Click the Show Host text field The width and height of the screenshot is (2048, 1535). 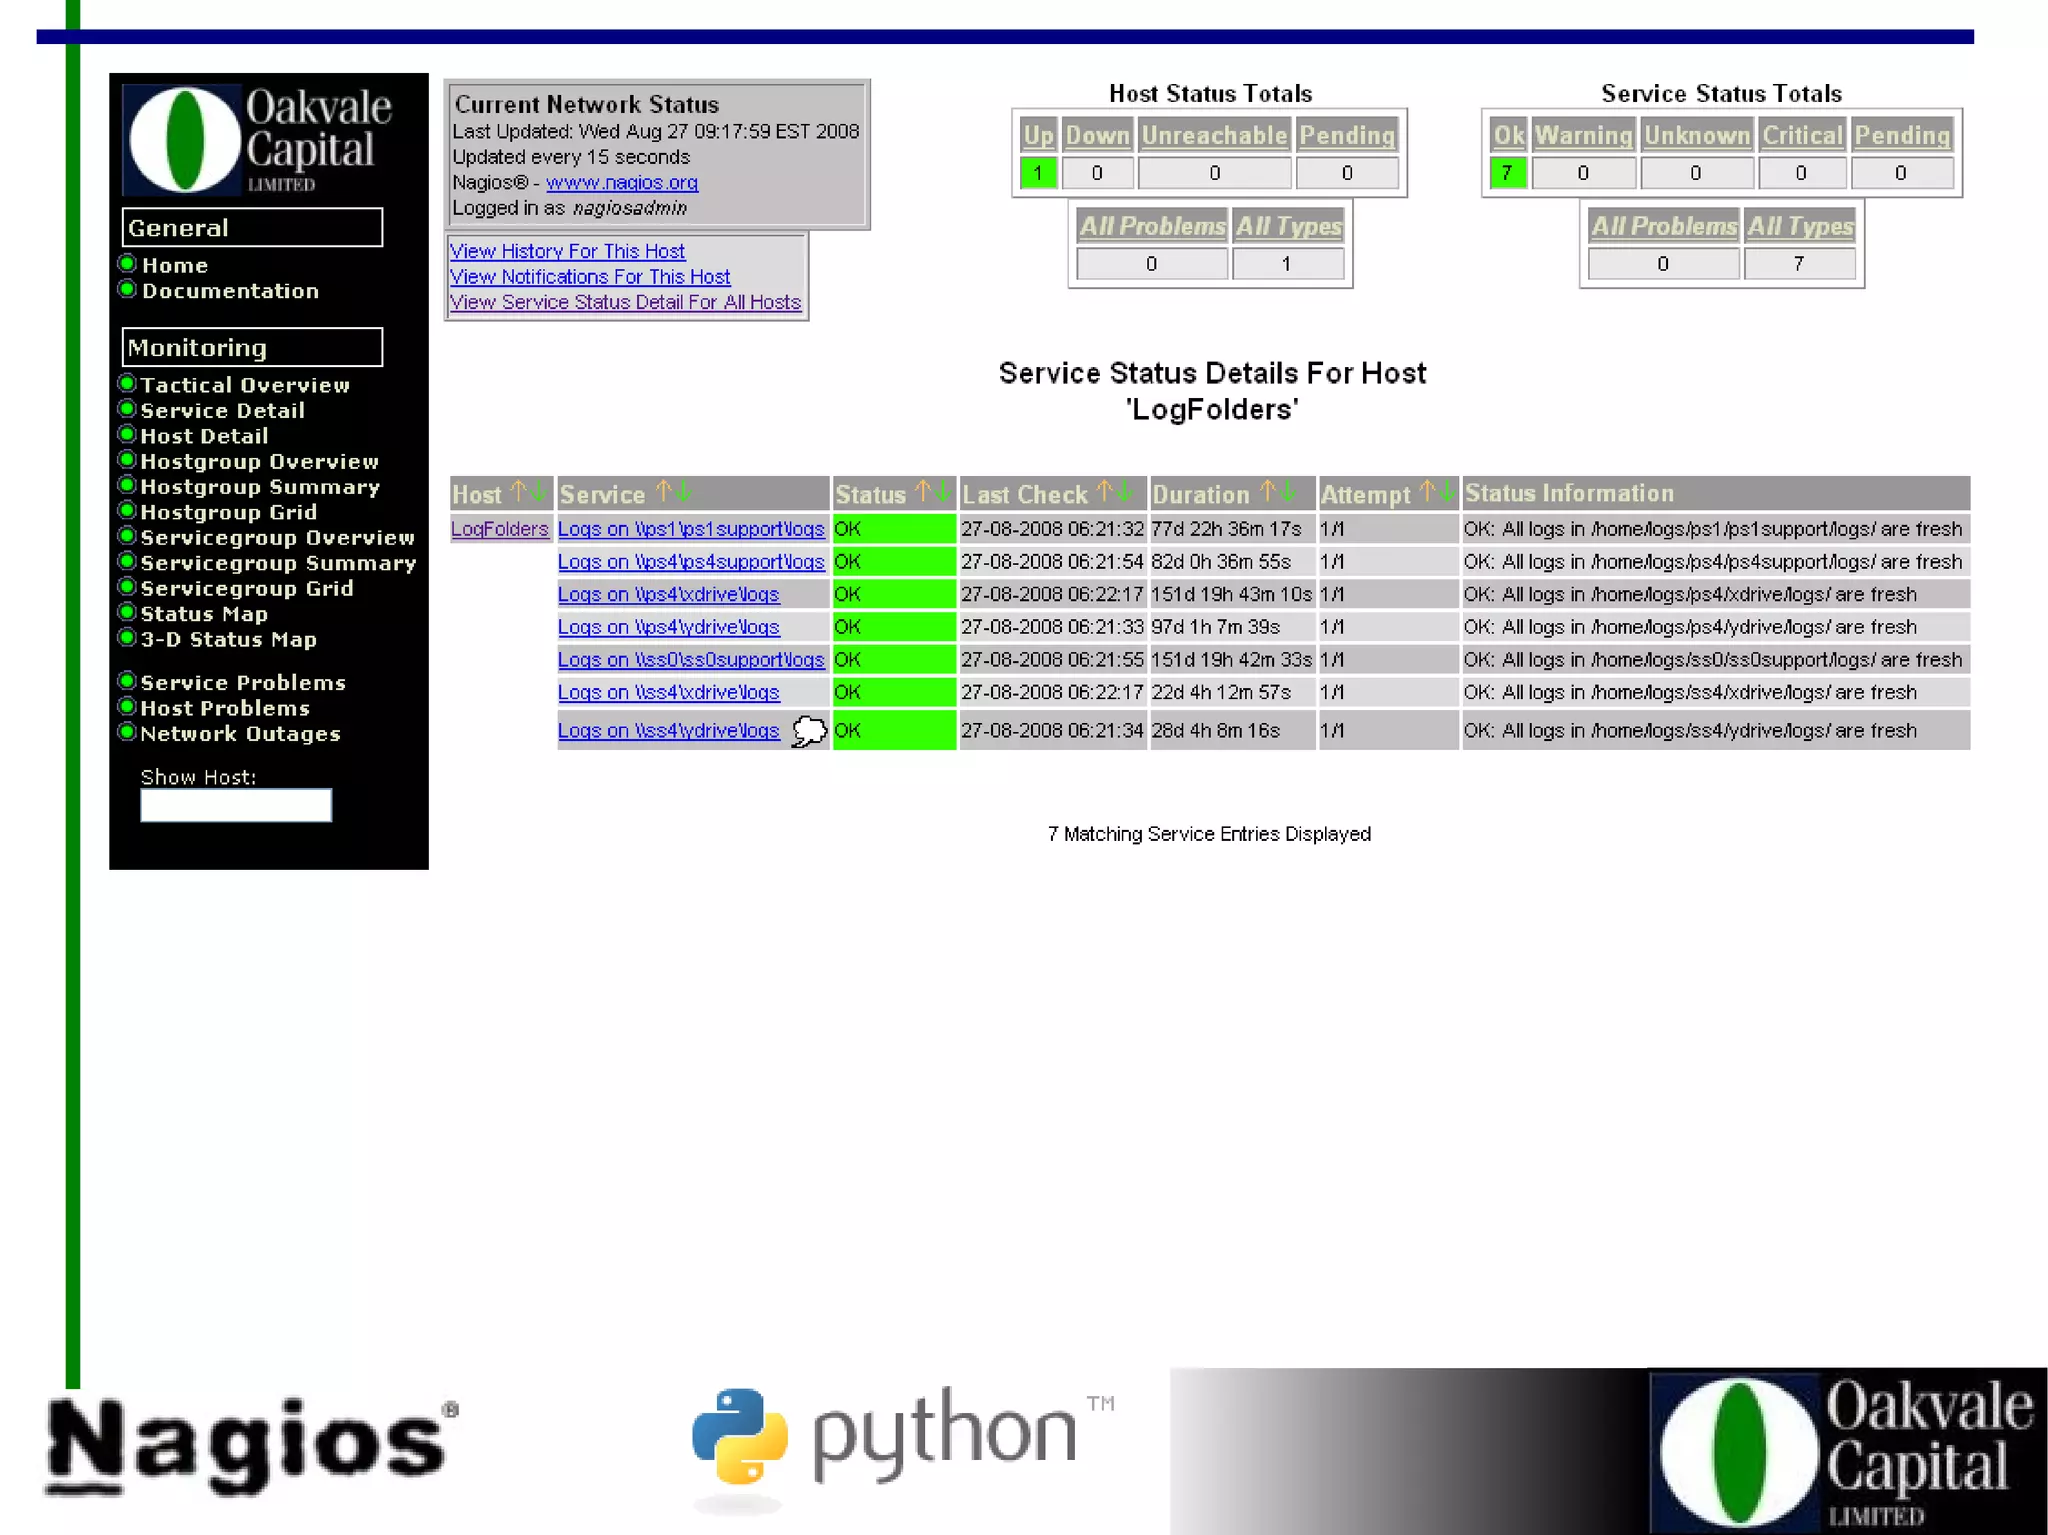point(236,805)
